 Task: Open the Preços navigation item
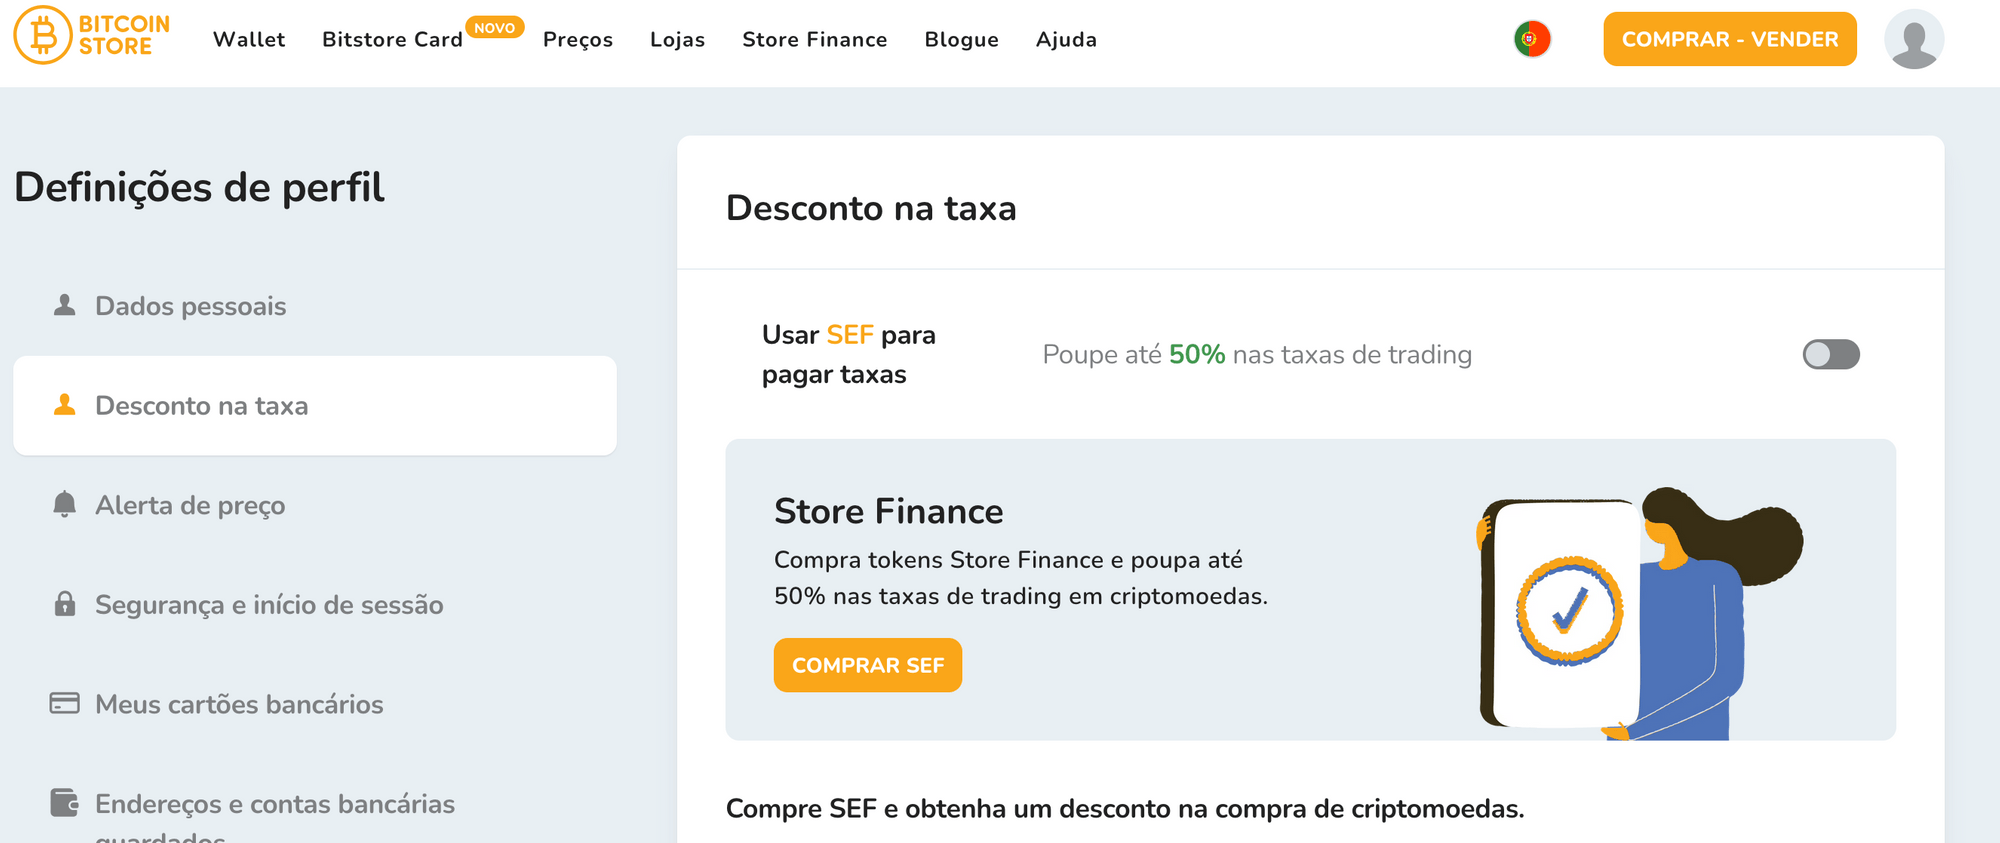578,40
